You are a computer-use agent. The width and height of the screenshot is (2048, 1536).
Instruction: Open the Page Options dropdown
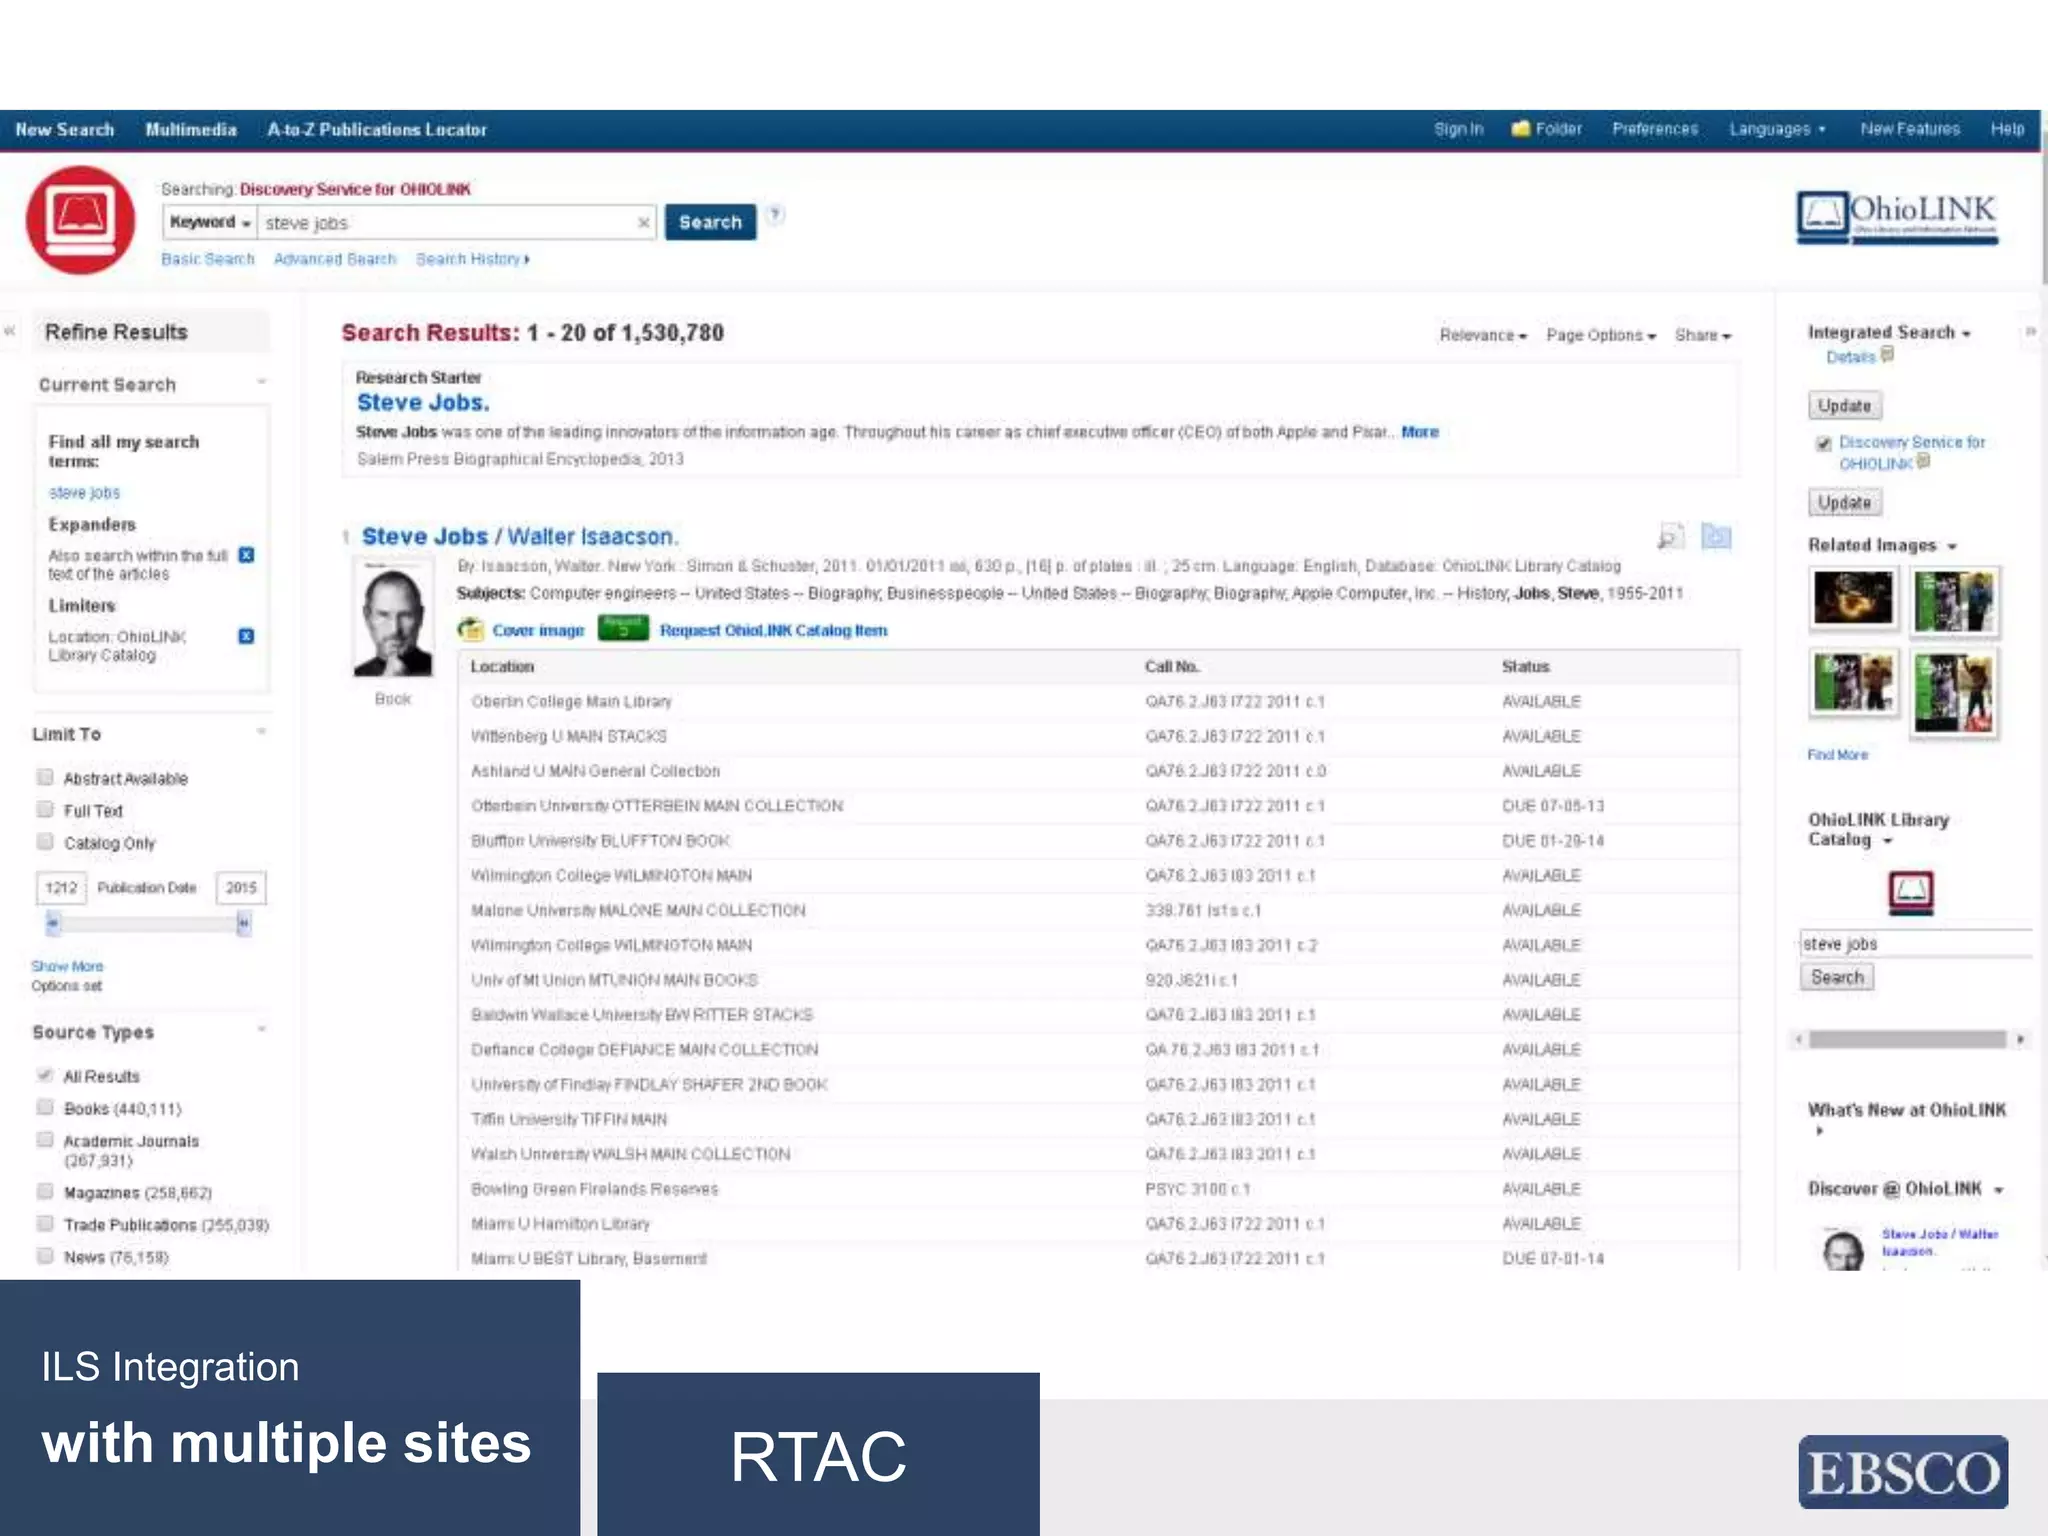click(x=1601, y=335)
